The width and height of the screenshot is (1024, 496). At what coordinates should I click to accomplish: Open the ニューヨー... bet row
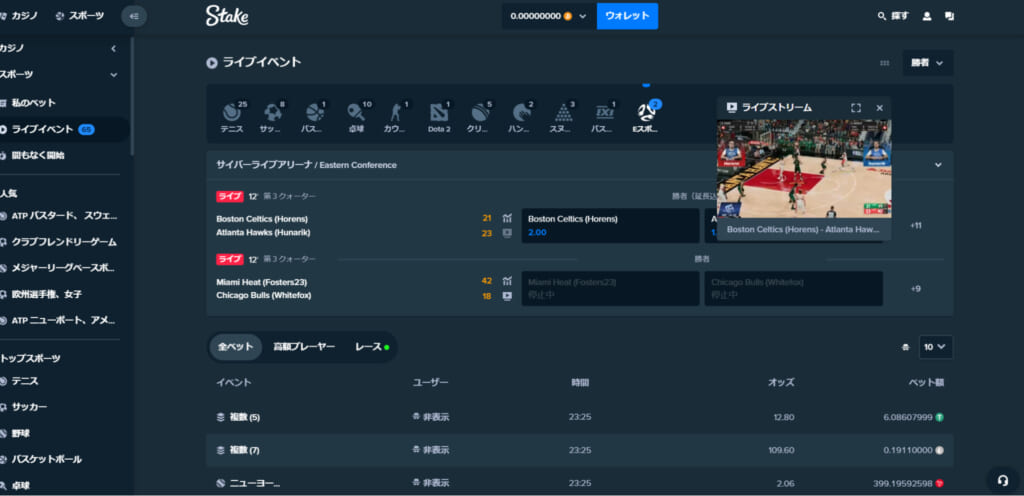[579, 484]
